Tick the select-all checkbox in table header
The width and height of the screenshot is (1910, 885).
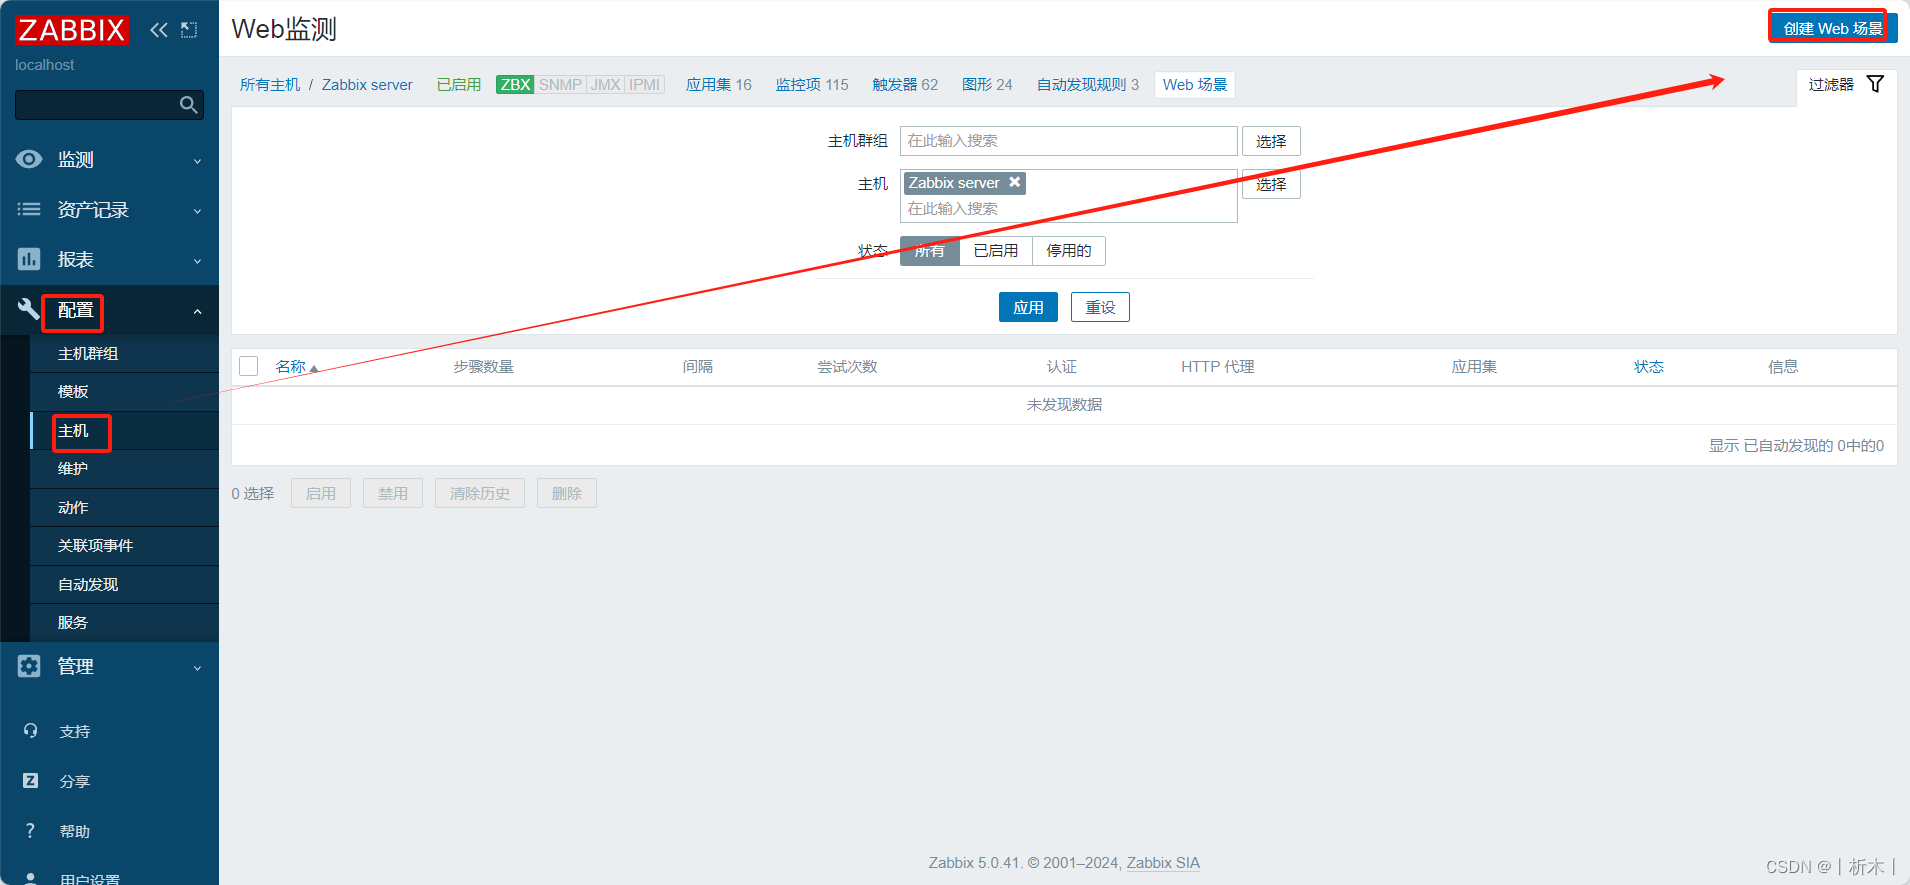(x=249, y=366)
